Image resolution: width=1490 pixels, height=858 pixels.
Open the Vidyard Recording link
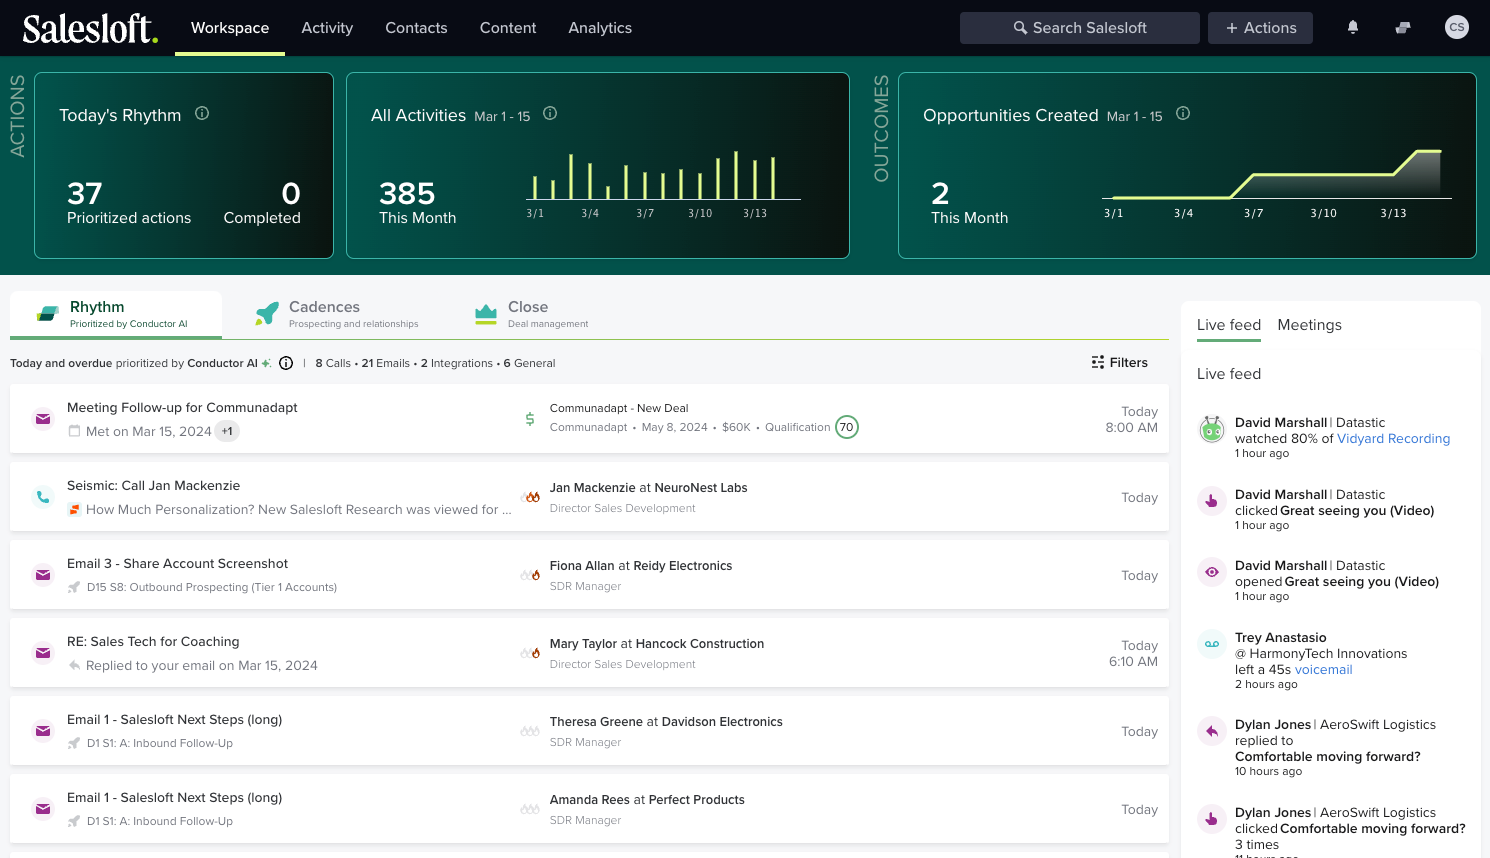click(1393, 439)
